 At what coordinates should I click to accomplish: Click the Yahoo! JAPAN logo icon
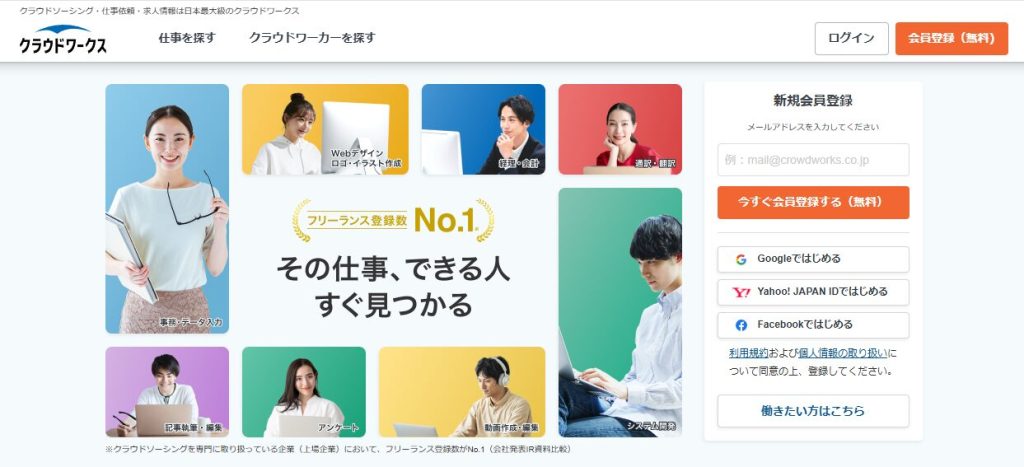(x=741, y=292)
